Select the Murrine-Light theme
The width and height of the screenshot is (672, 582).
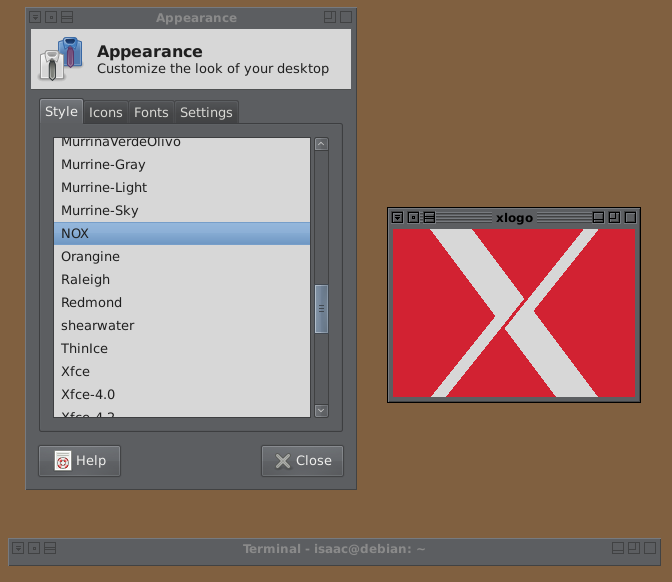point(182,188)
